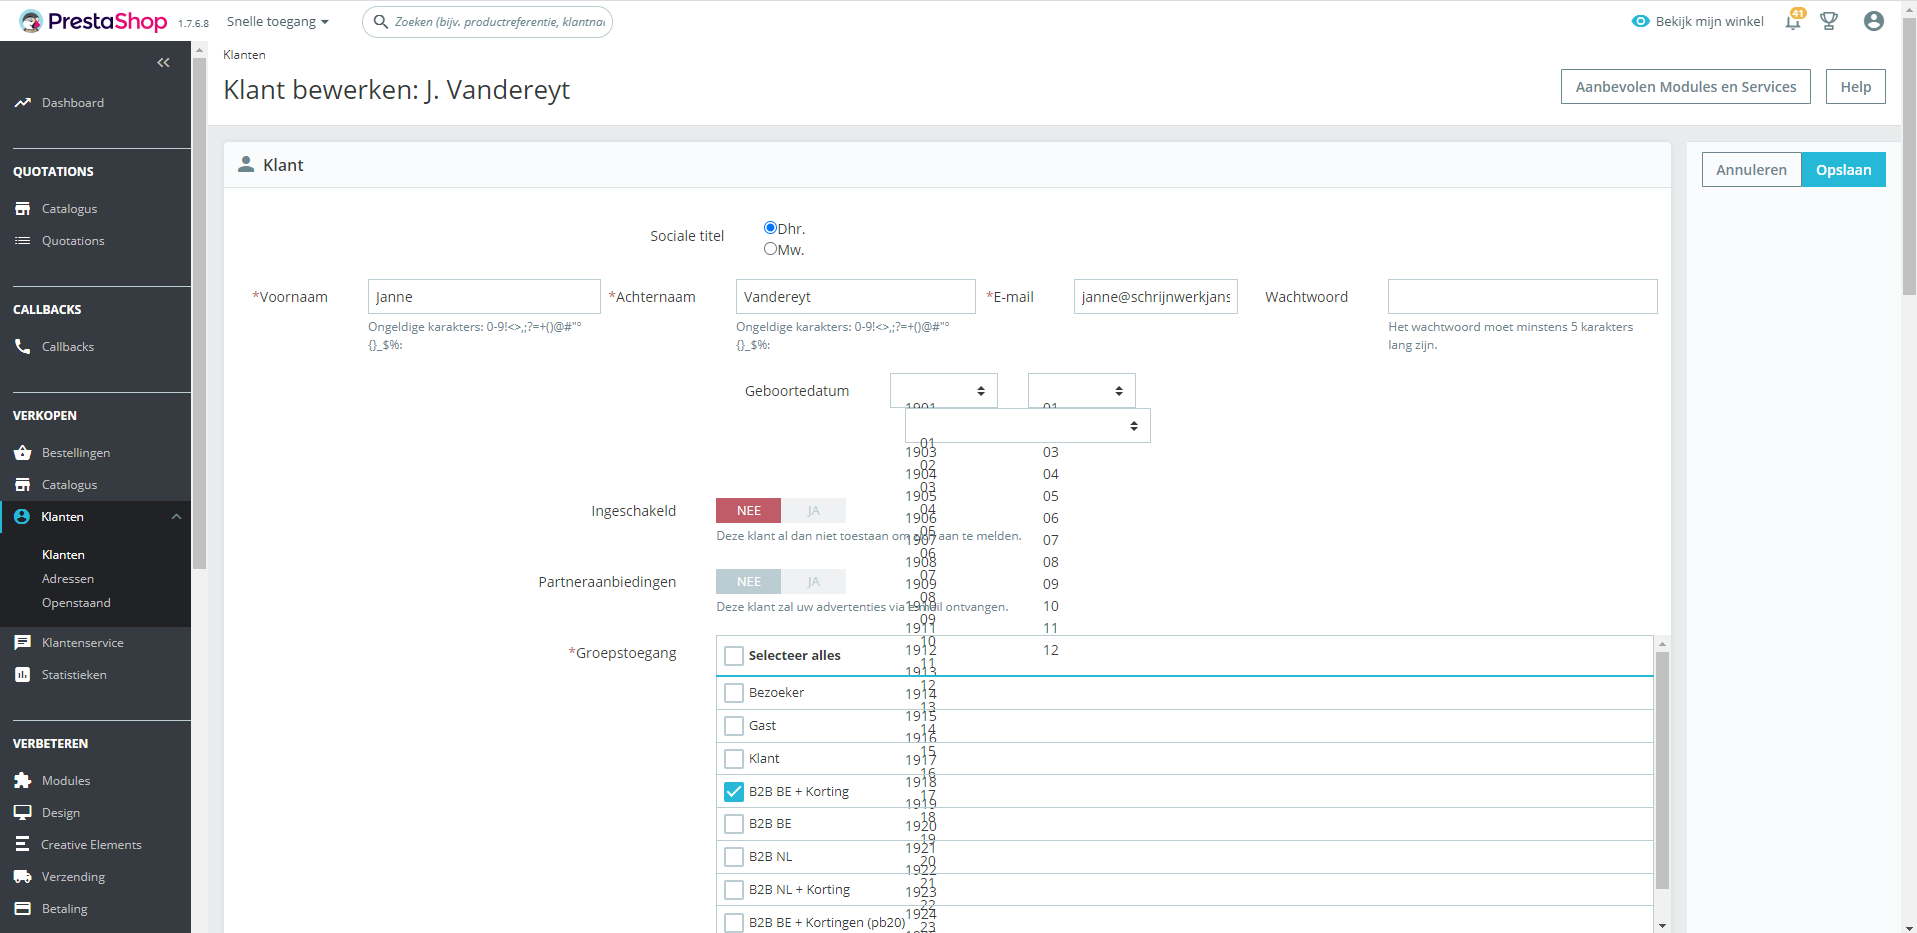The image size is (1917, 933).
Task: Open the user profile avatar icon
Action: 1874,21
